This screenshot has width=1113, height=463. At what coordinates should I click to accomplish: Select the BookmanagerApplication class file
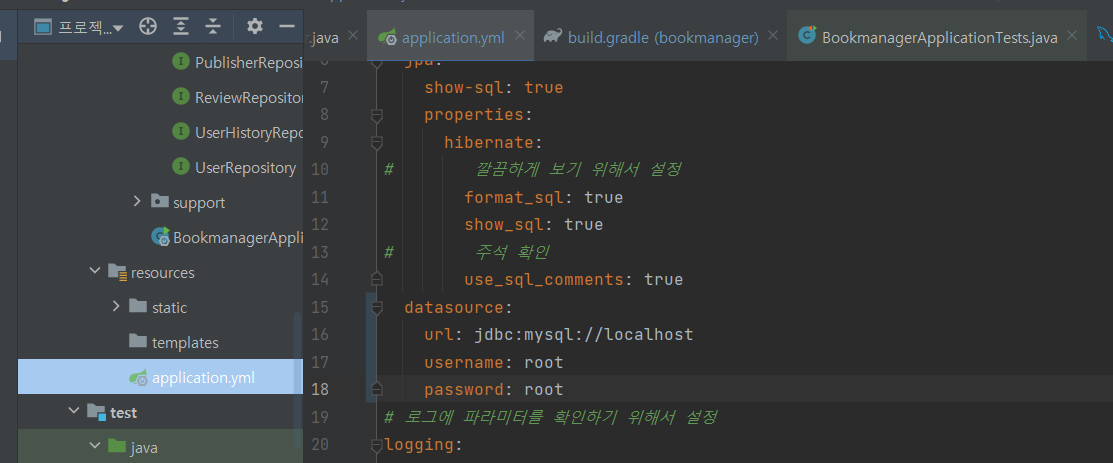(x=227, y=237)
